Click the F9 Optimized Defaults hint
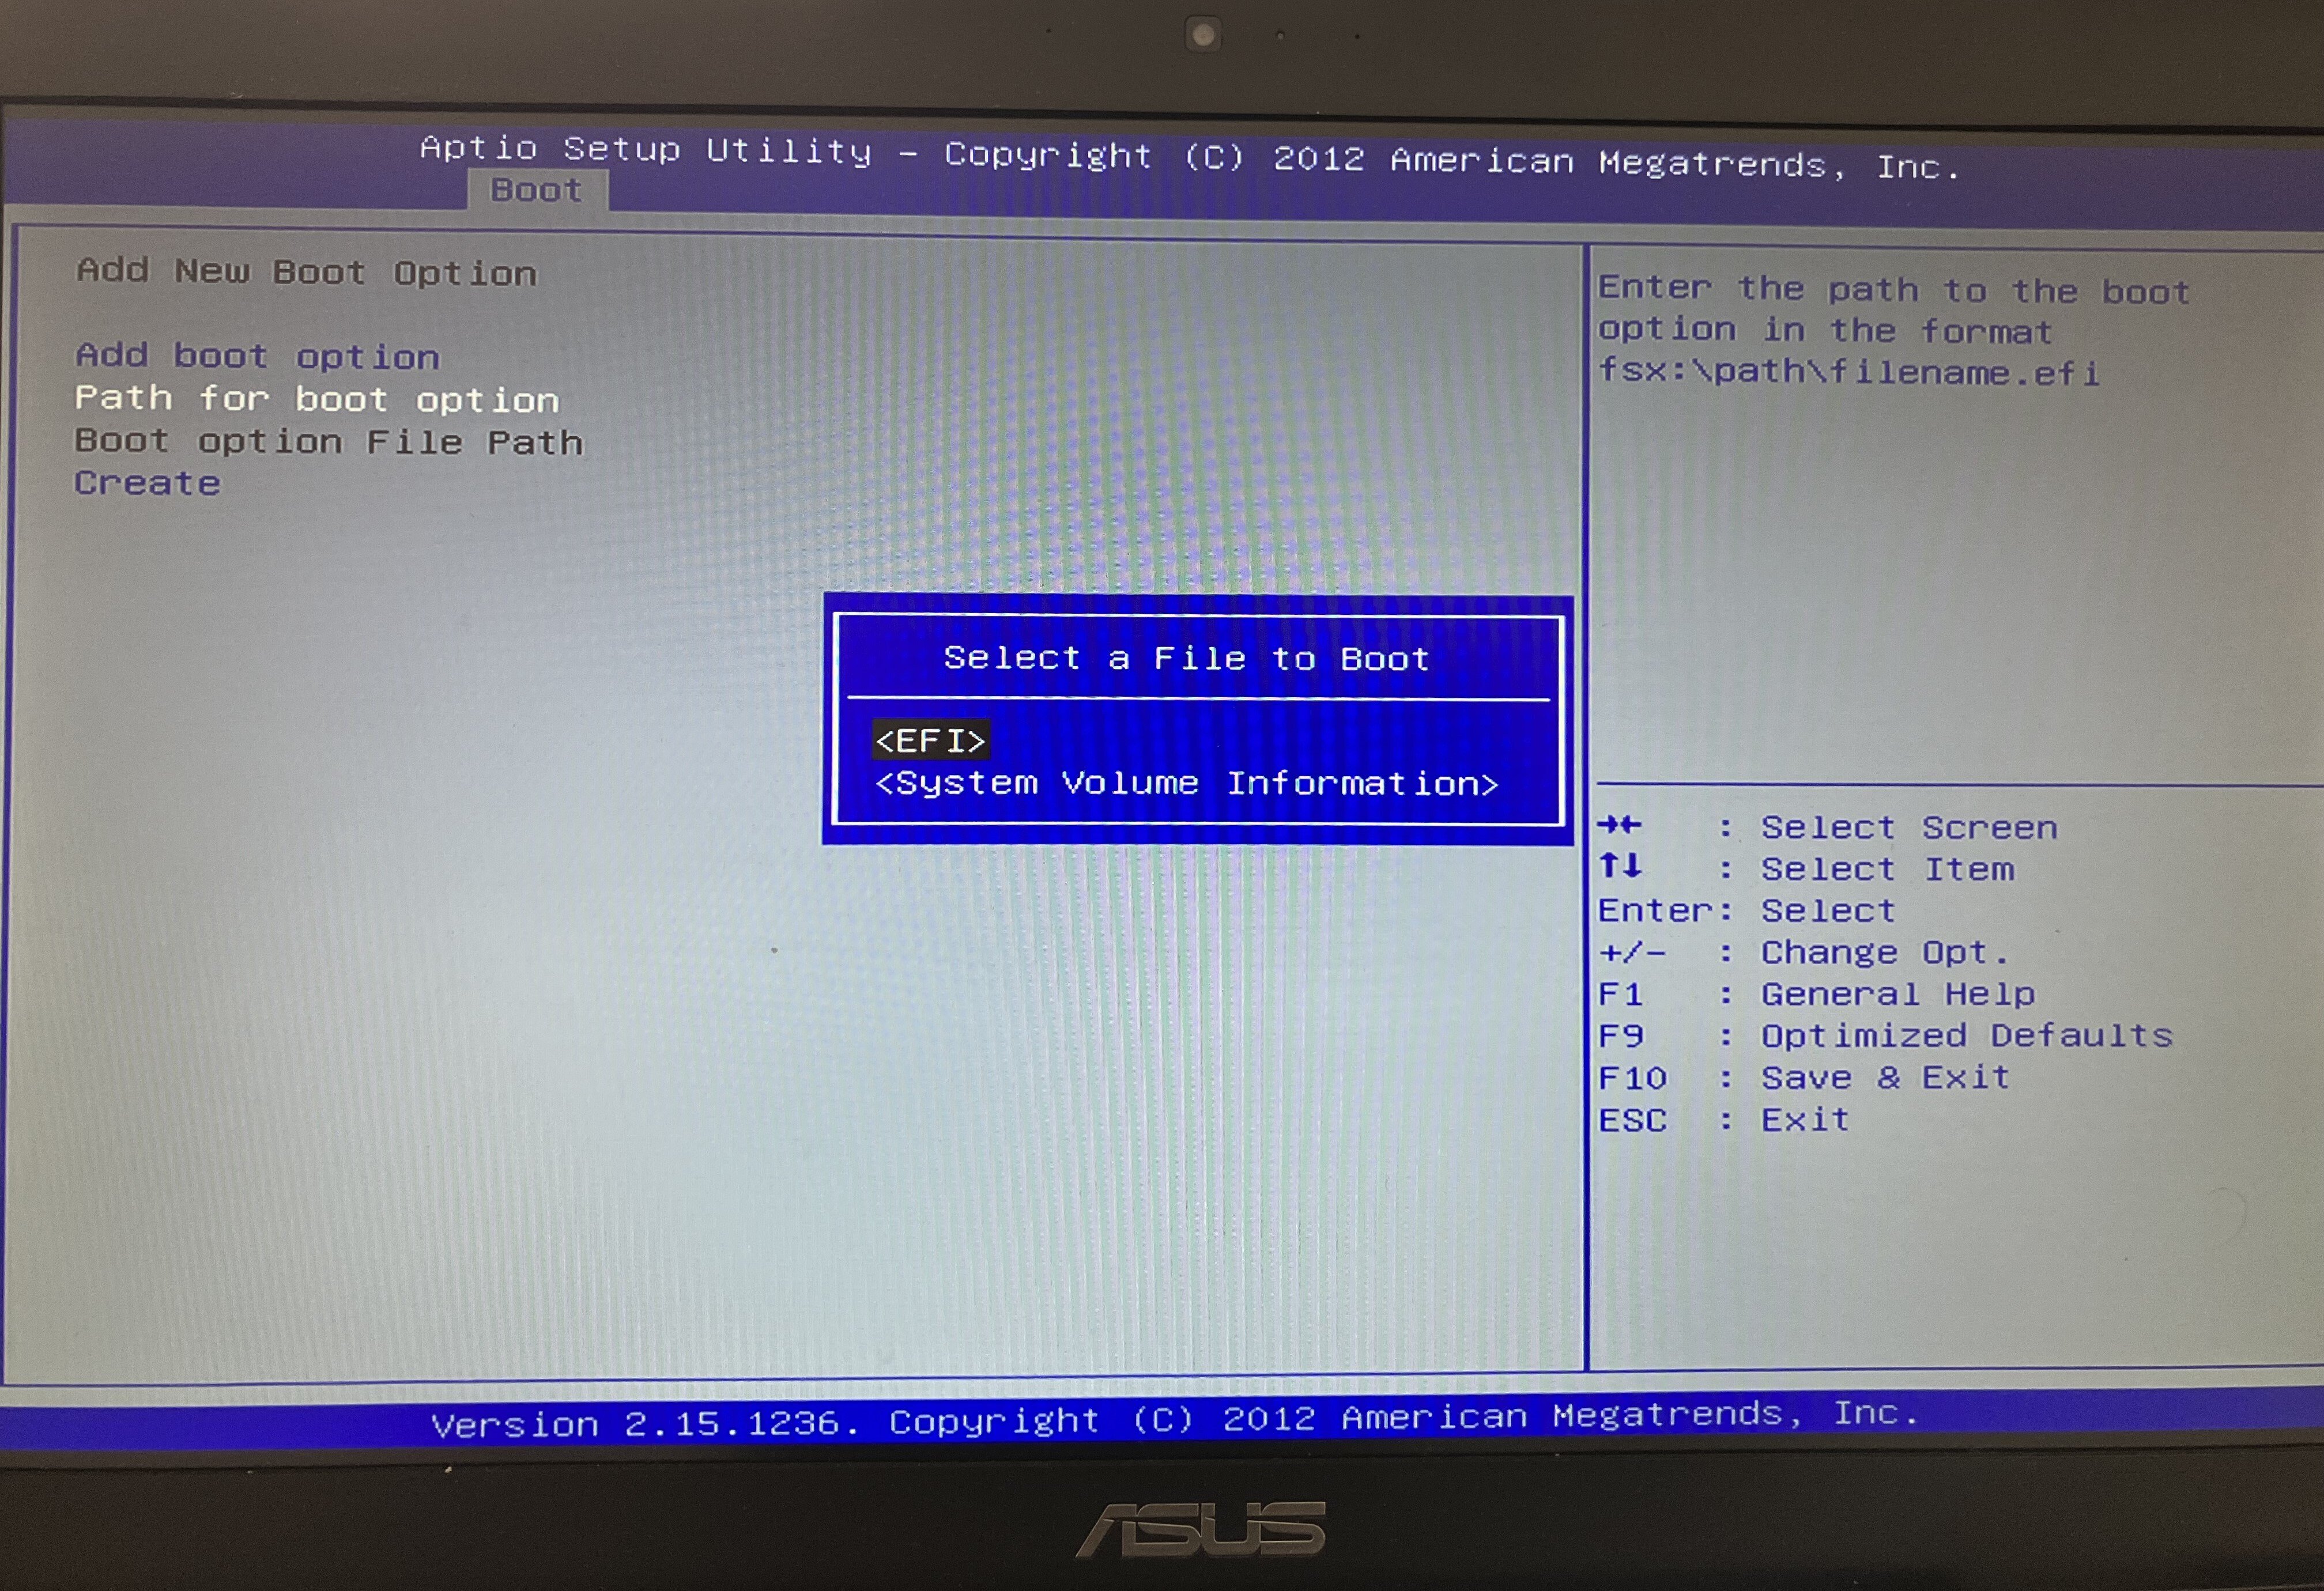Viewport: 2324px width, 1591px height. pyautogui.click(x=1886, y=1035)
